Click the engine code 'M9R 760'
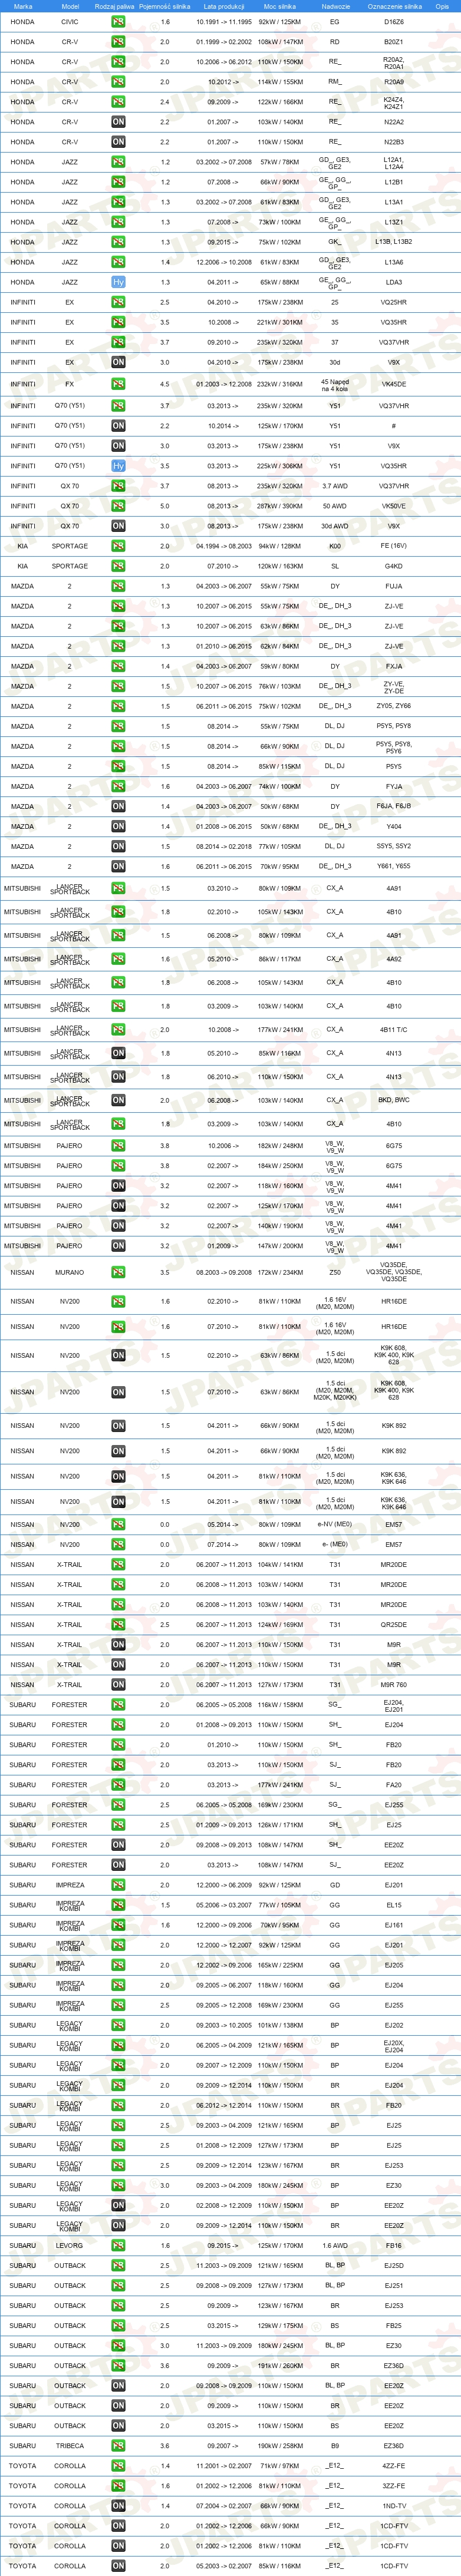The image size is (461, 2576). coord(394,1685)
